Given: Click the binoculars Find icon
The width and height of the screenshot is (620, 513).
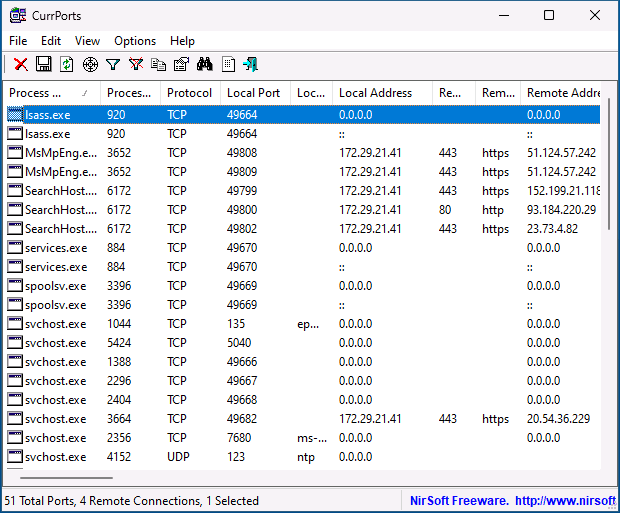Looking at the screenshot, I should point(205,65).
